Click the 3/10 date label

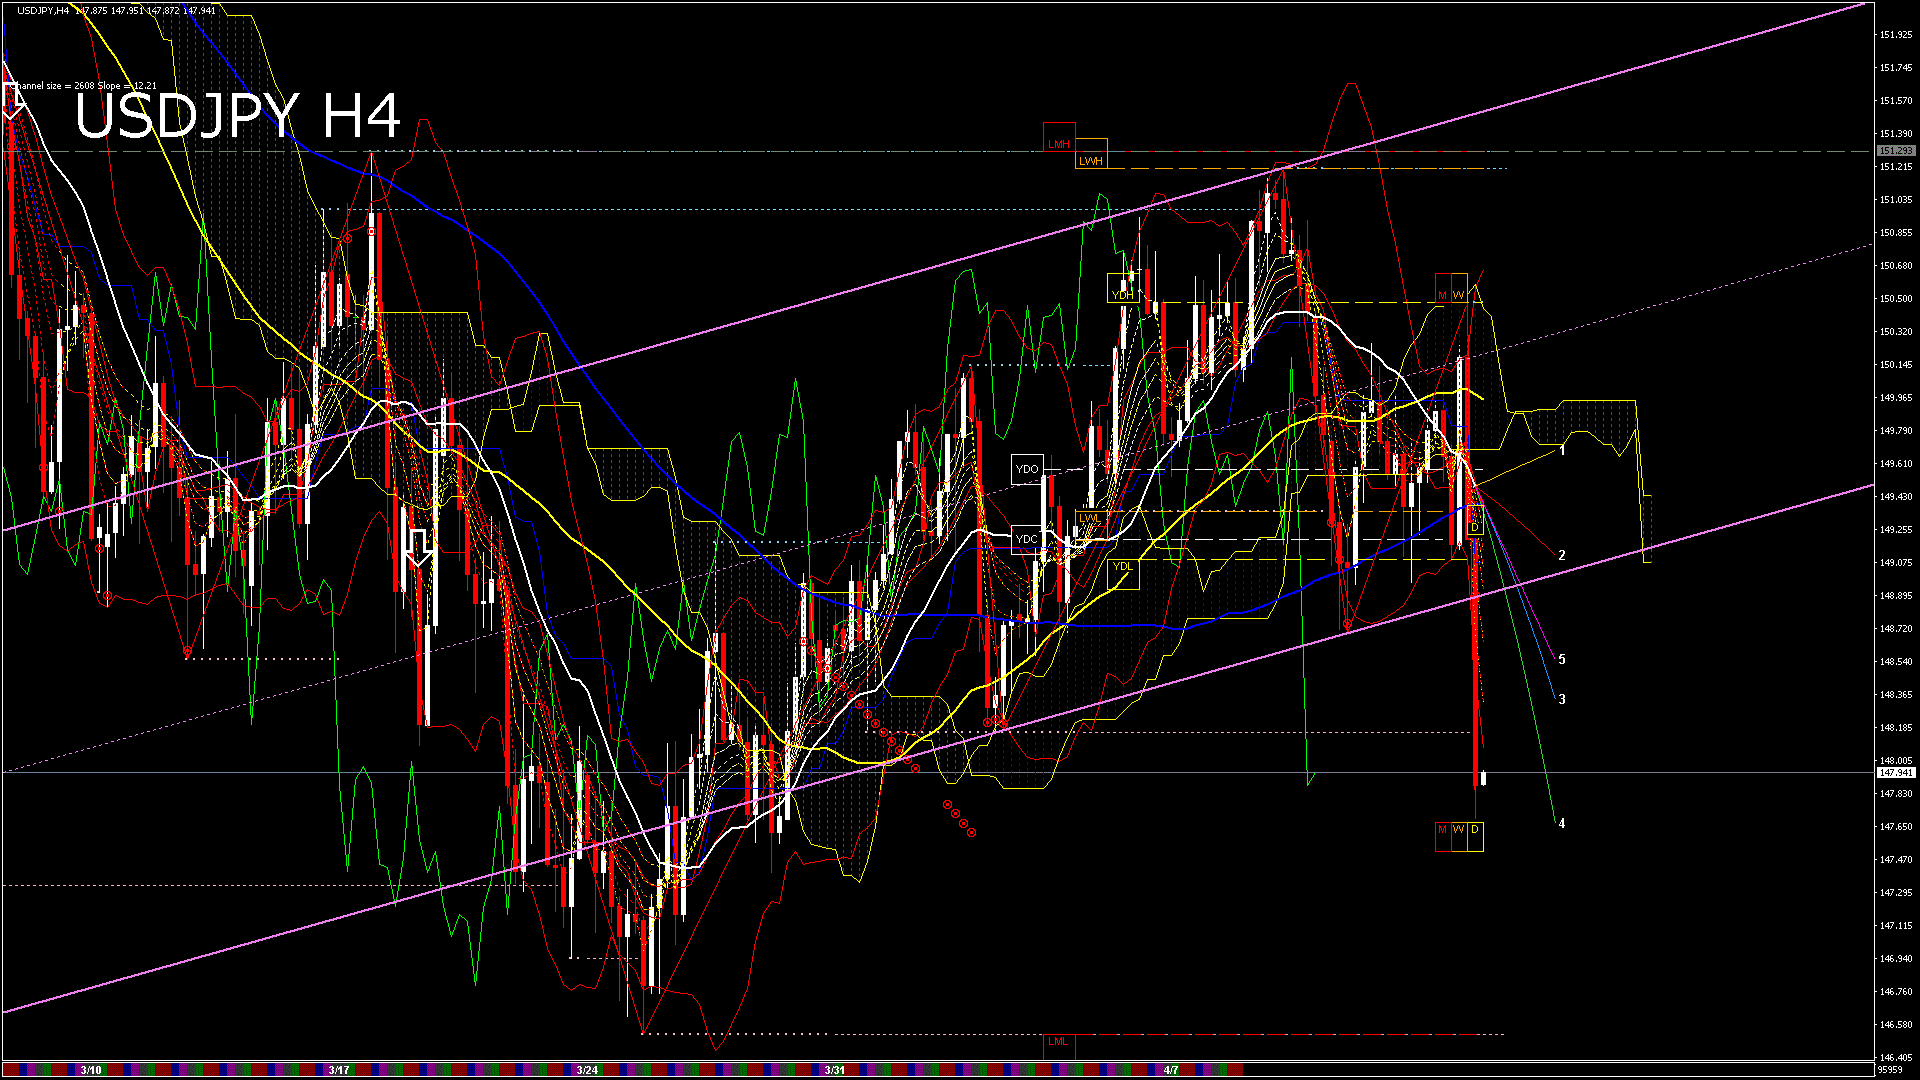point(91,1070)
